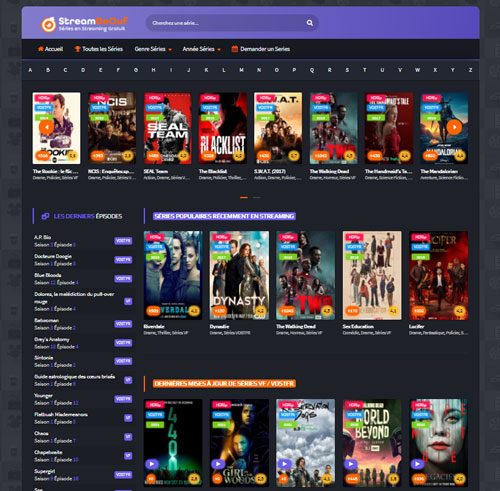Click the carousel previous arrow

pos(46,127)
